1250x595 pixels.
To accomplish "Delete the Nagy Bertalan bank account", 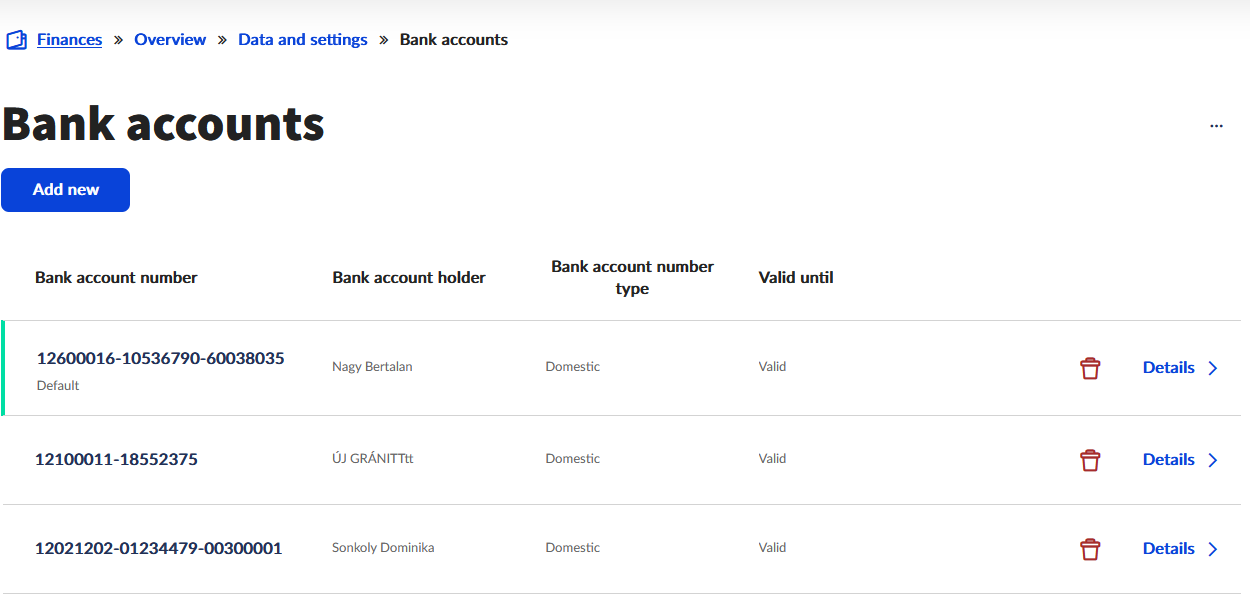I will [x=1090, y=368].
